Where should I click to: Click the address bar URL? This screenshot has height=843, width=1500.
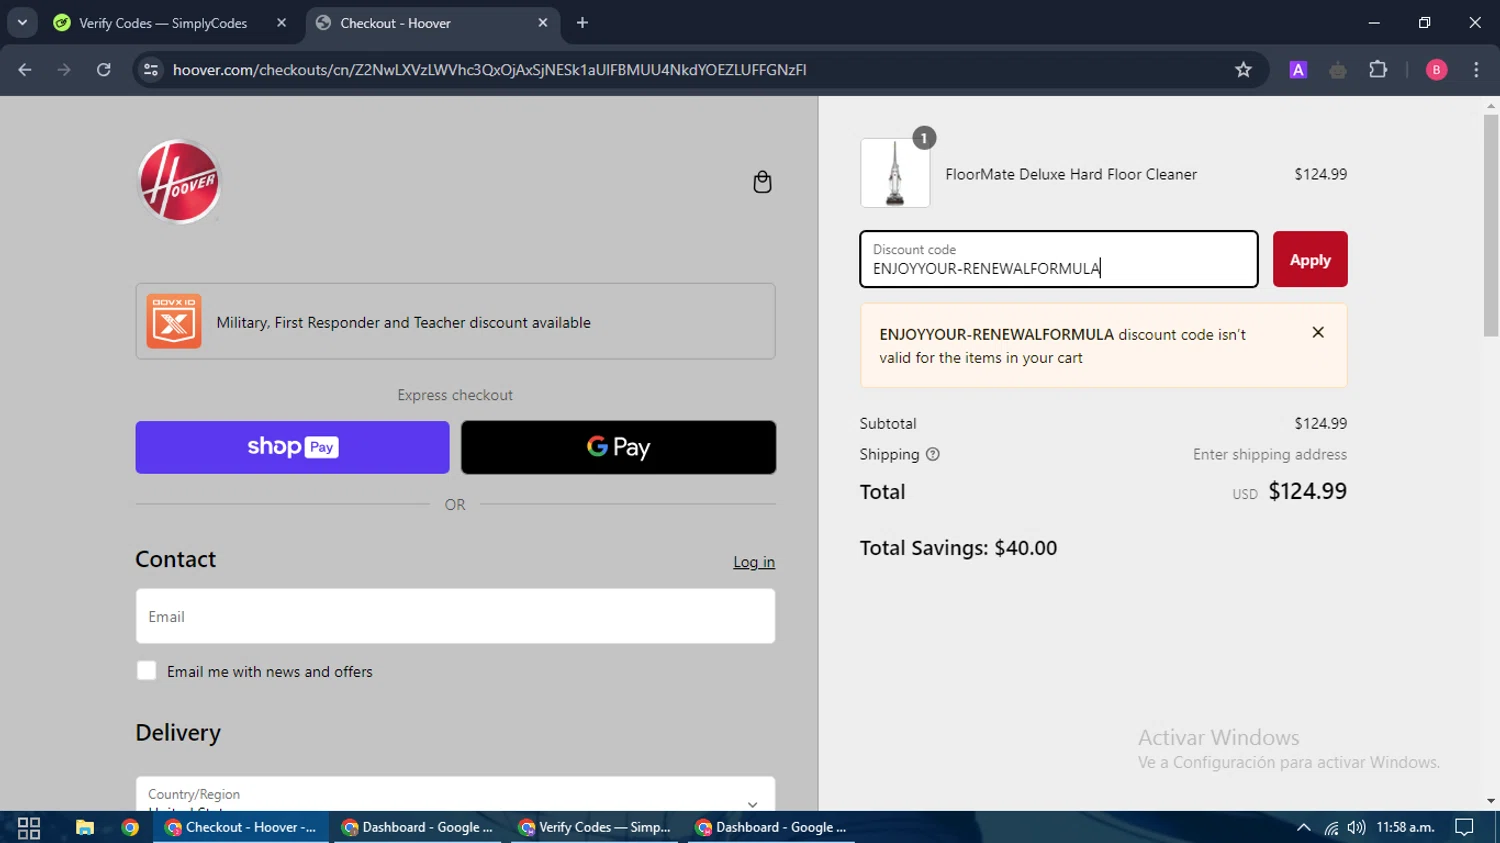pos(489,70)
